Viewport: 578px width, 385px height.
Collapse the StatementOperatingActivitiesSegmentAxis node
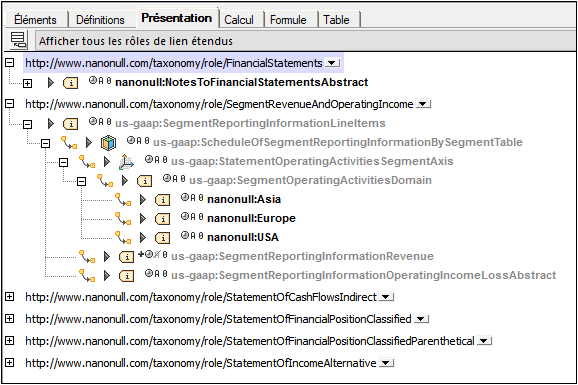(63, 162)
